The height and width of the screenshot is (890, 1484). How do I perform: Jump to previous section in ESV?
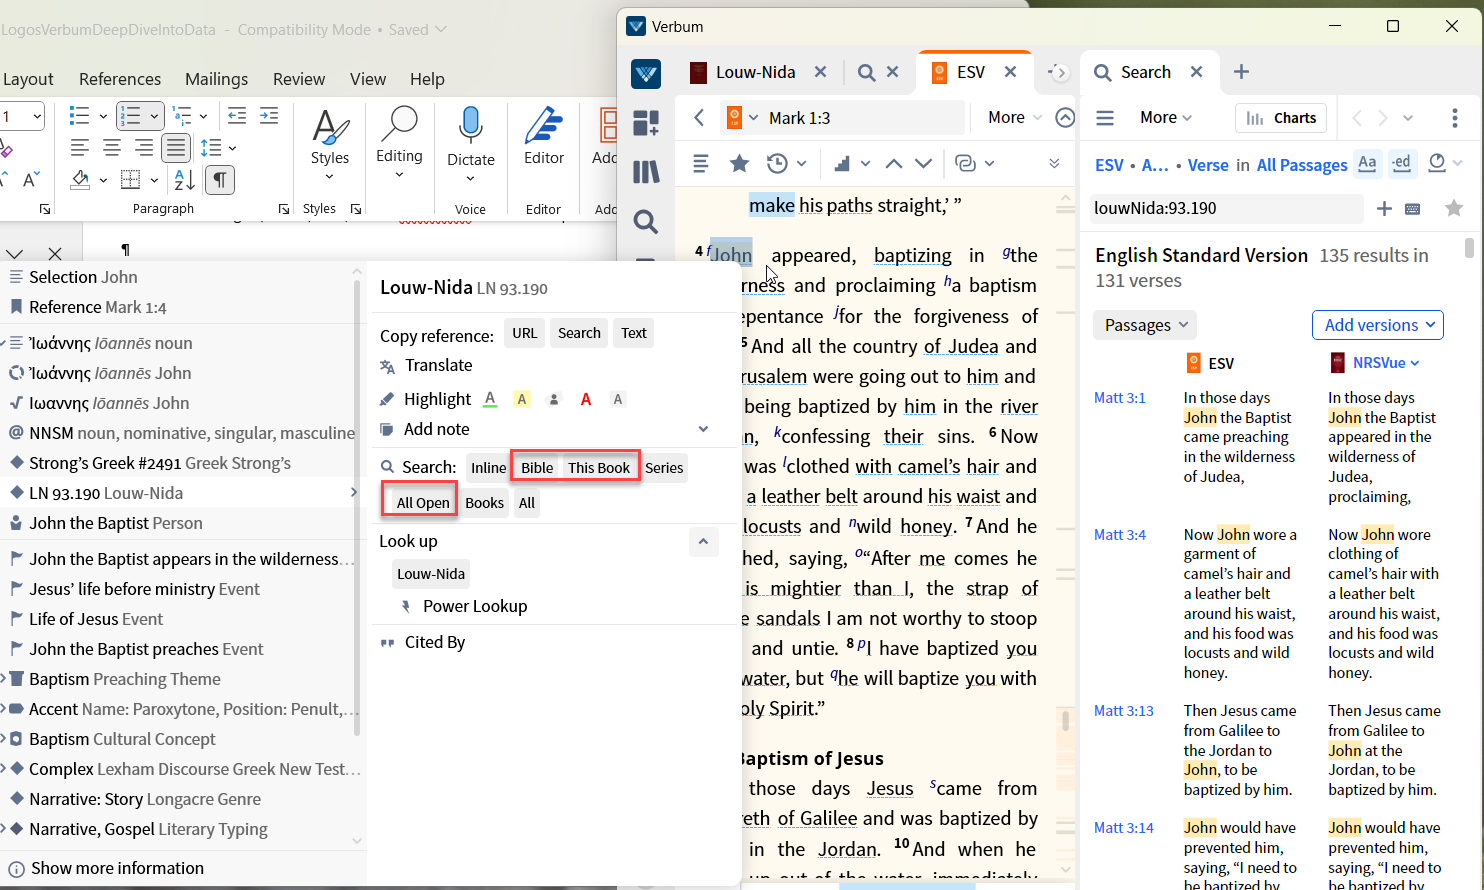pos(894,163)
